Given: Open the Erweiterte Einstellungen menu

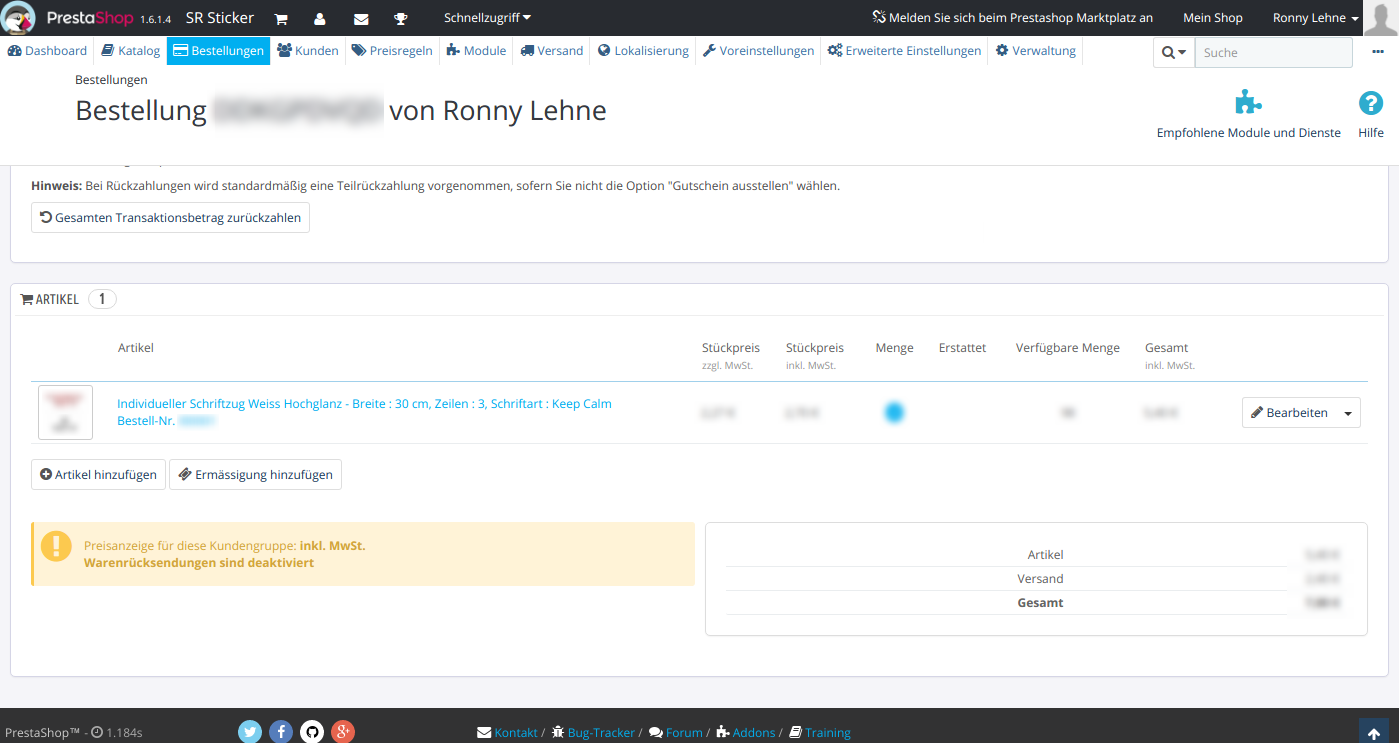Looking at the screenshot, I should (x=904, y=51).
